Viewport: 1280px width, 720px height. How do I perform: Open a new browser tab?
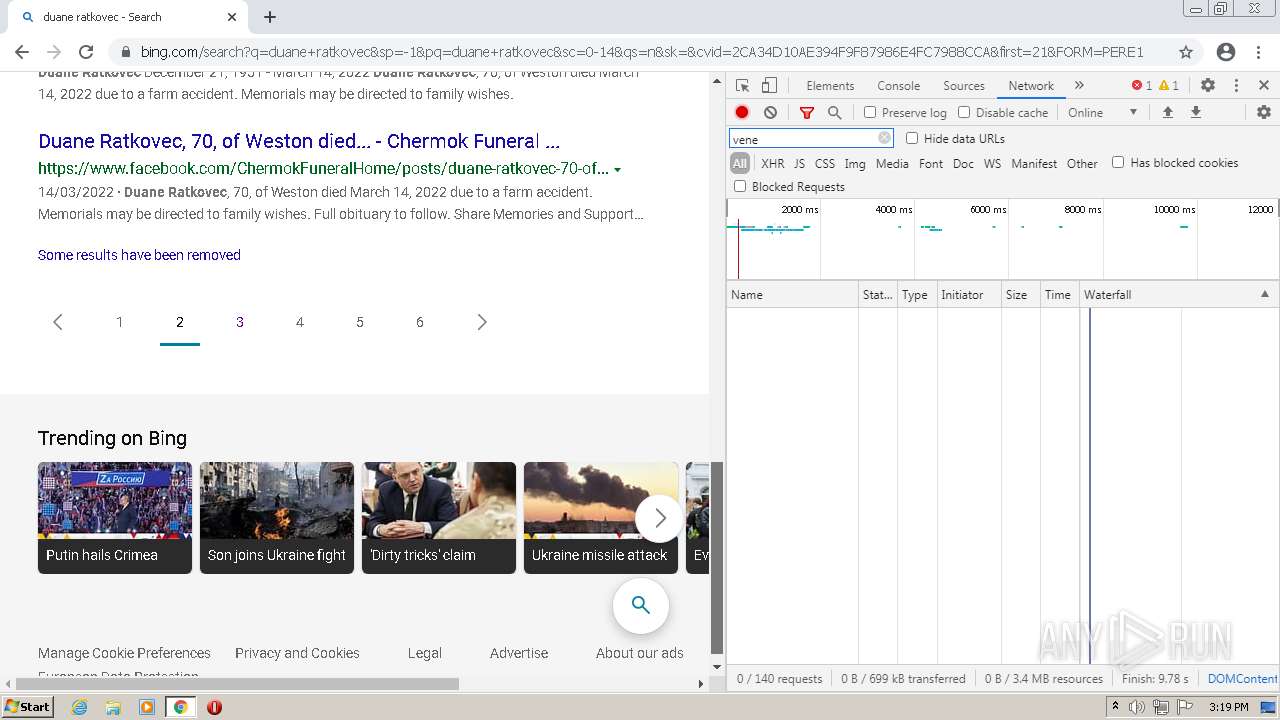pyautogui.click(x=270, y=17)
